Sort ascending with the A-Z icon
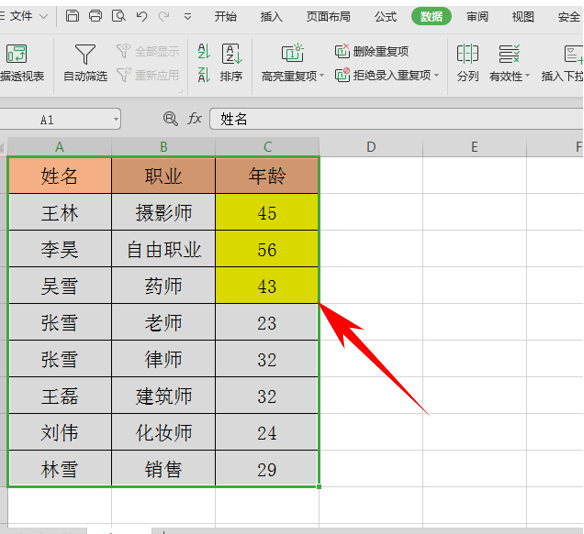 click(204, 51)
